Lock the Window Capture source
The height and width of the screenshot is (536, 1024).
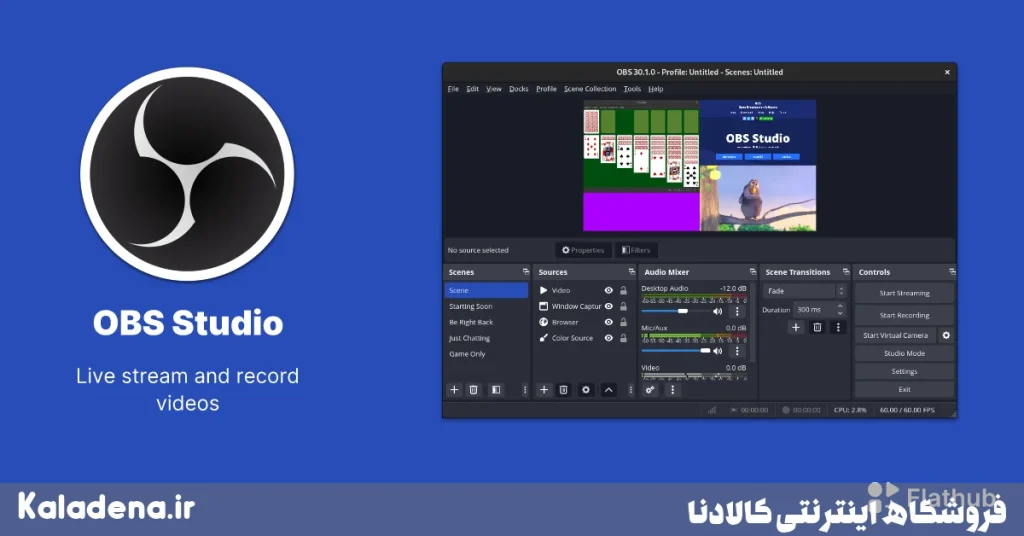624,306
